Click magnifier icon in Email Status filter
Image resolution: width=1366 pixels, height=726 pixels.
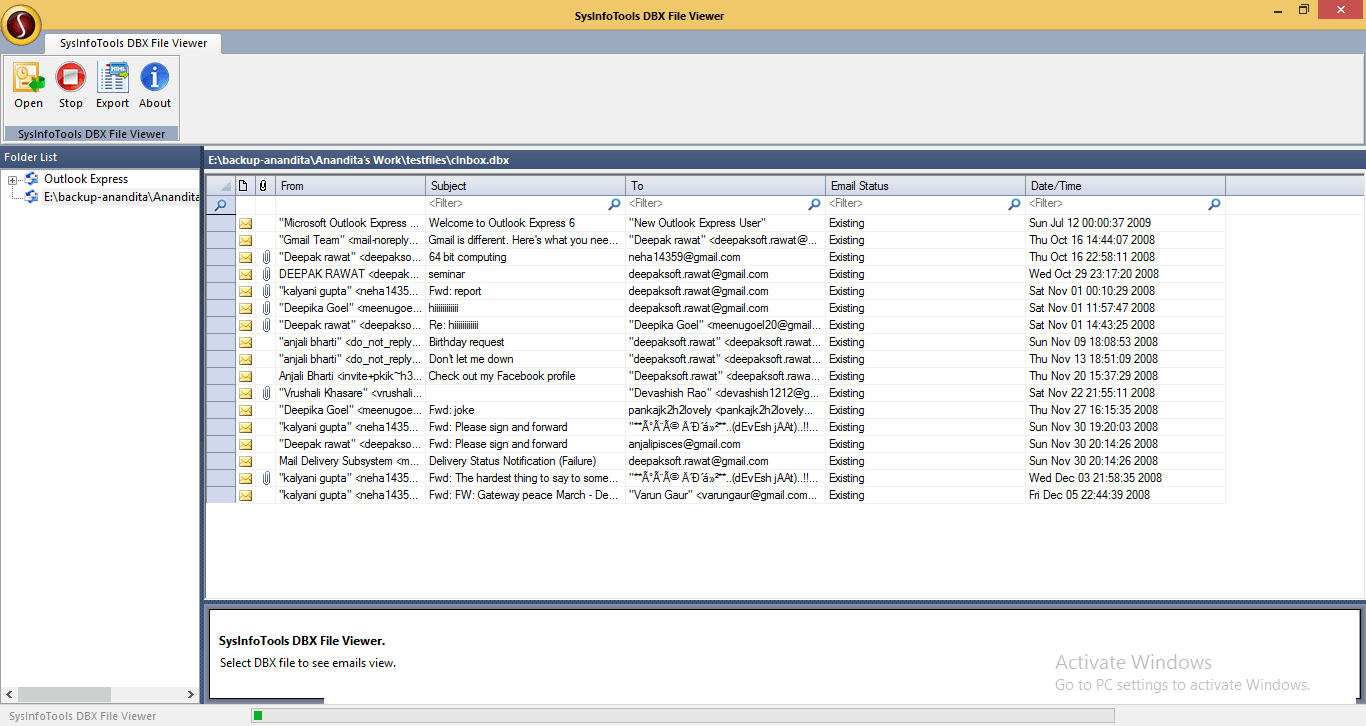click(x=1015, y=204)
